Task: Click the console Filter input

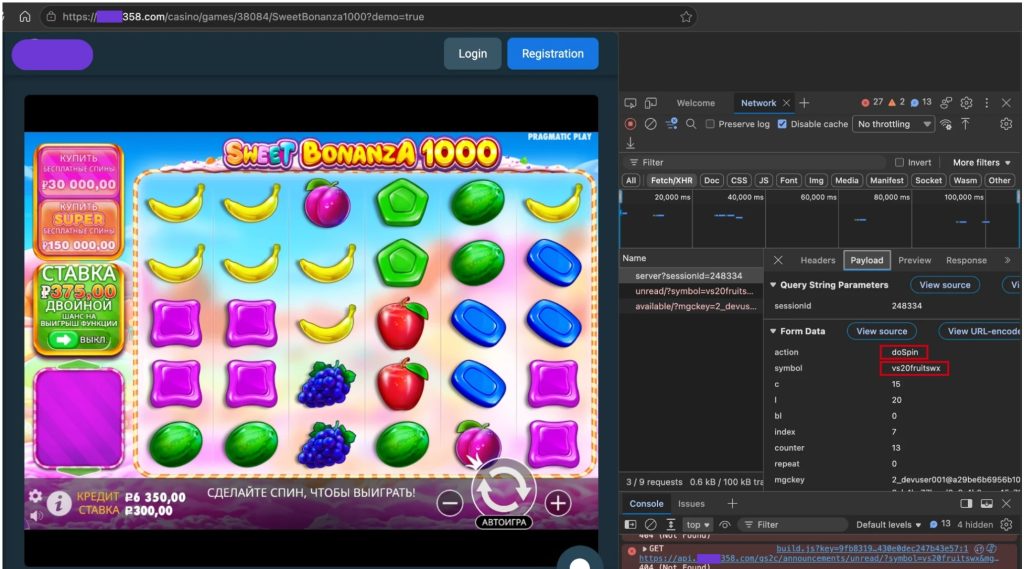Action: [793, 525]
